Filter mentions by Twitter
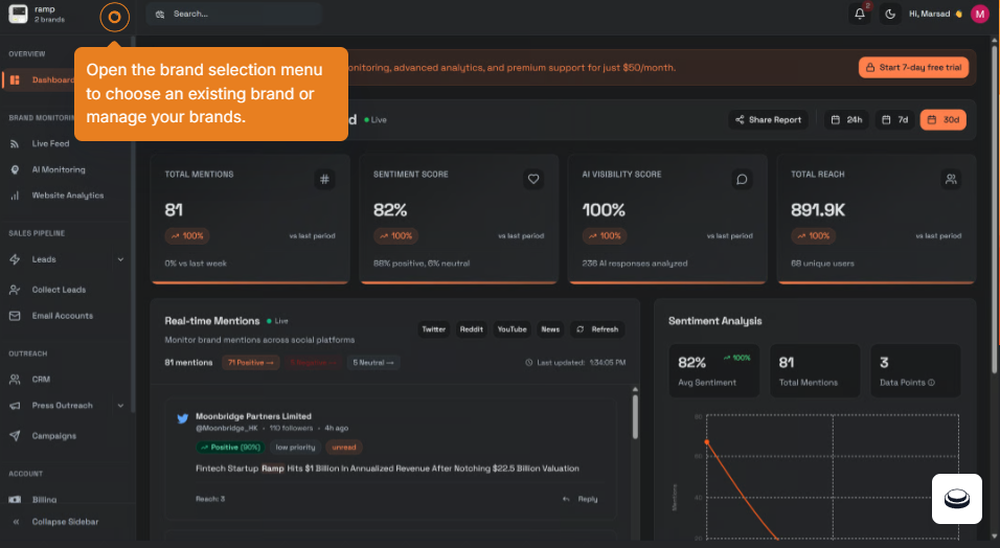This screenshot has height=548, width=1000. (434, 329)
